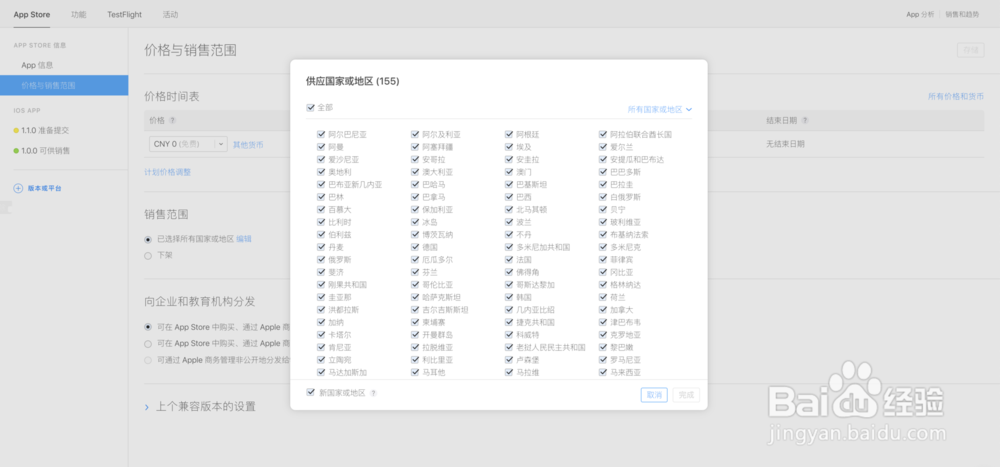Uncheck the 俄罗斯 checkbox
The image size is (1000, 467).
321,260
